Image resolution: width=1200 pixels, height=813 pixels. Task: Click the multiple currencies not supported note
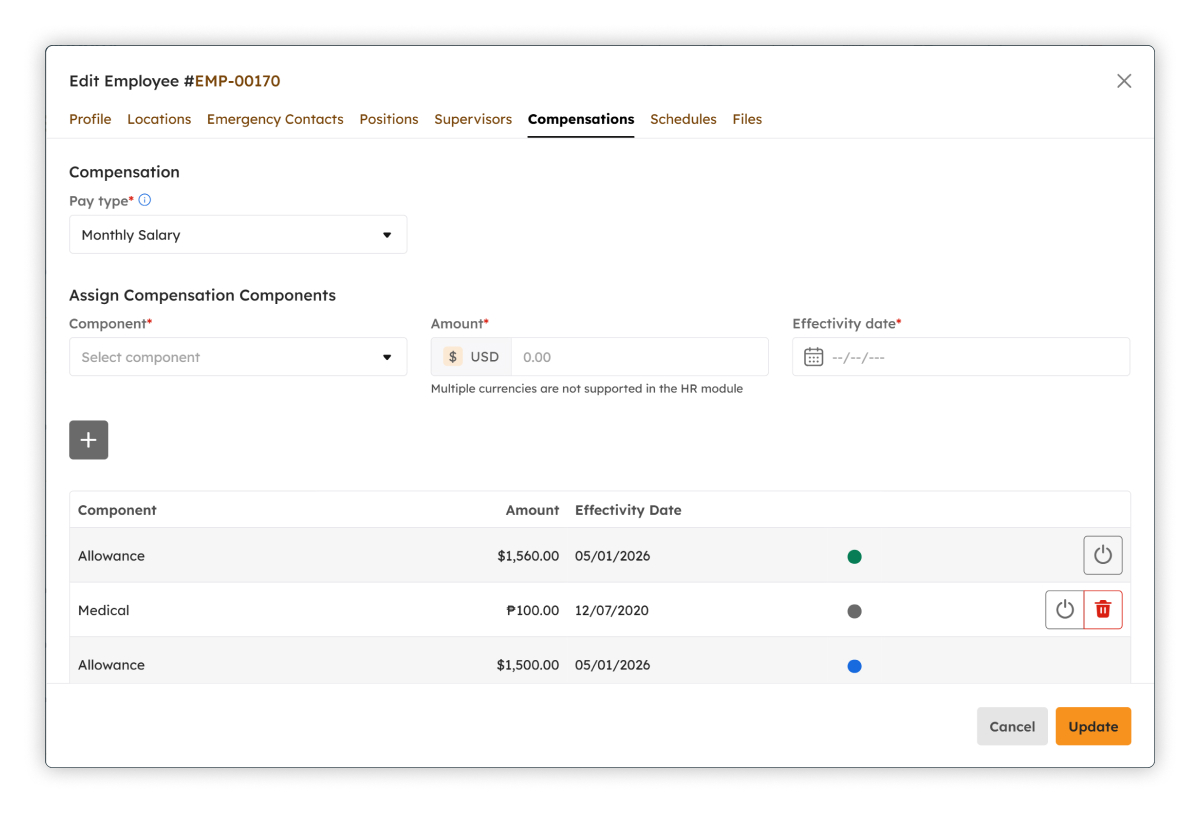pos(587,389)
